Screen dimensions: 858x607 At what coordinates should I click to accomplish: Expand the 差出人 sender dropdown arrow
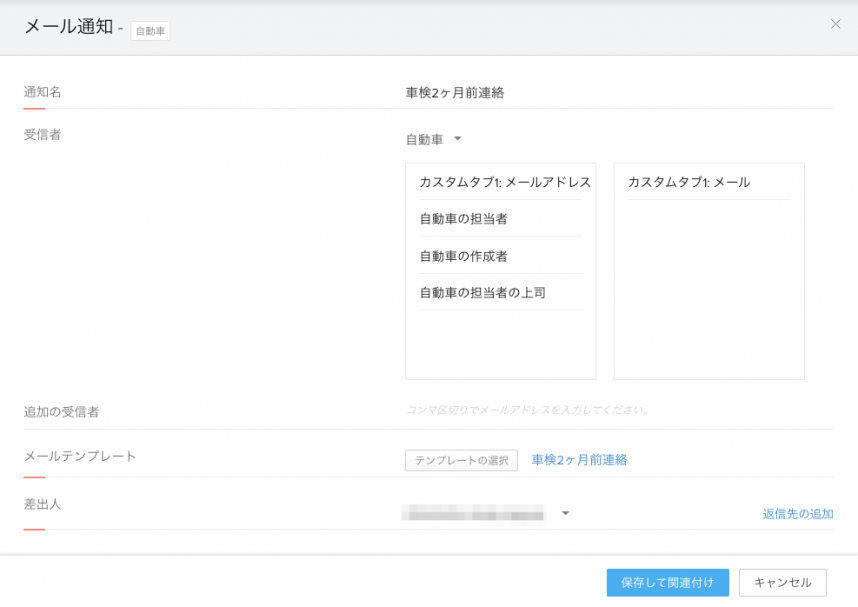[x=565, y=514]
